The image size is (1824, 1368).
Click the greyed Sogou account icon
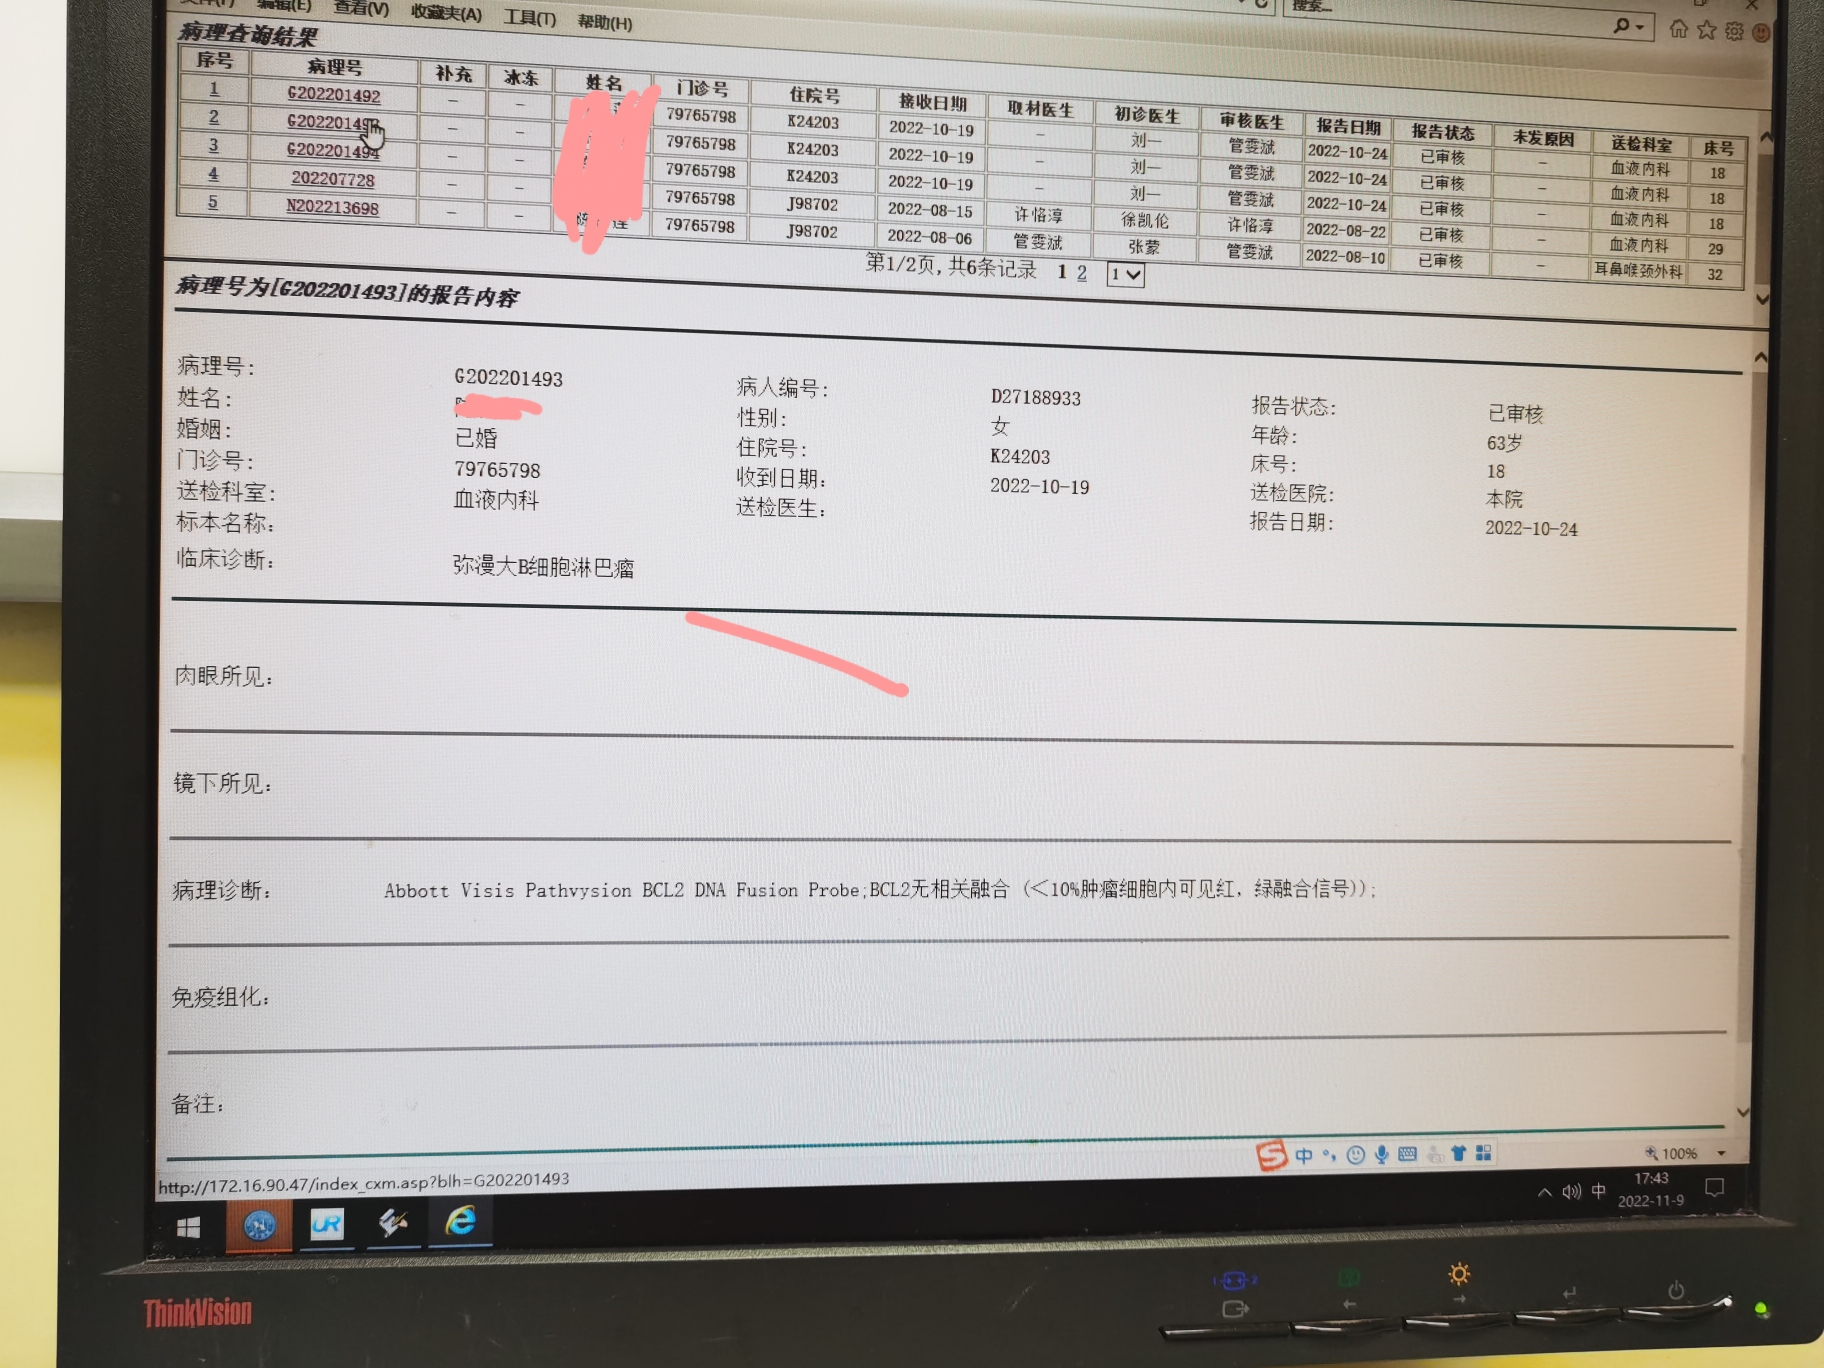[1434, 1154]
